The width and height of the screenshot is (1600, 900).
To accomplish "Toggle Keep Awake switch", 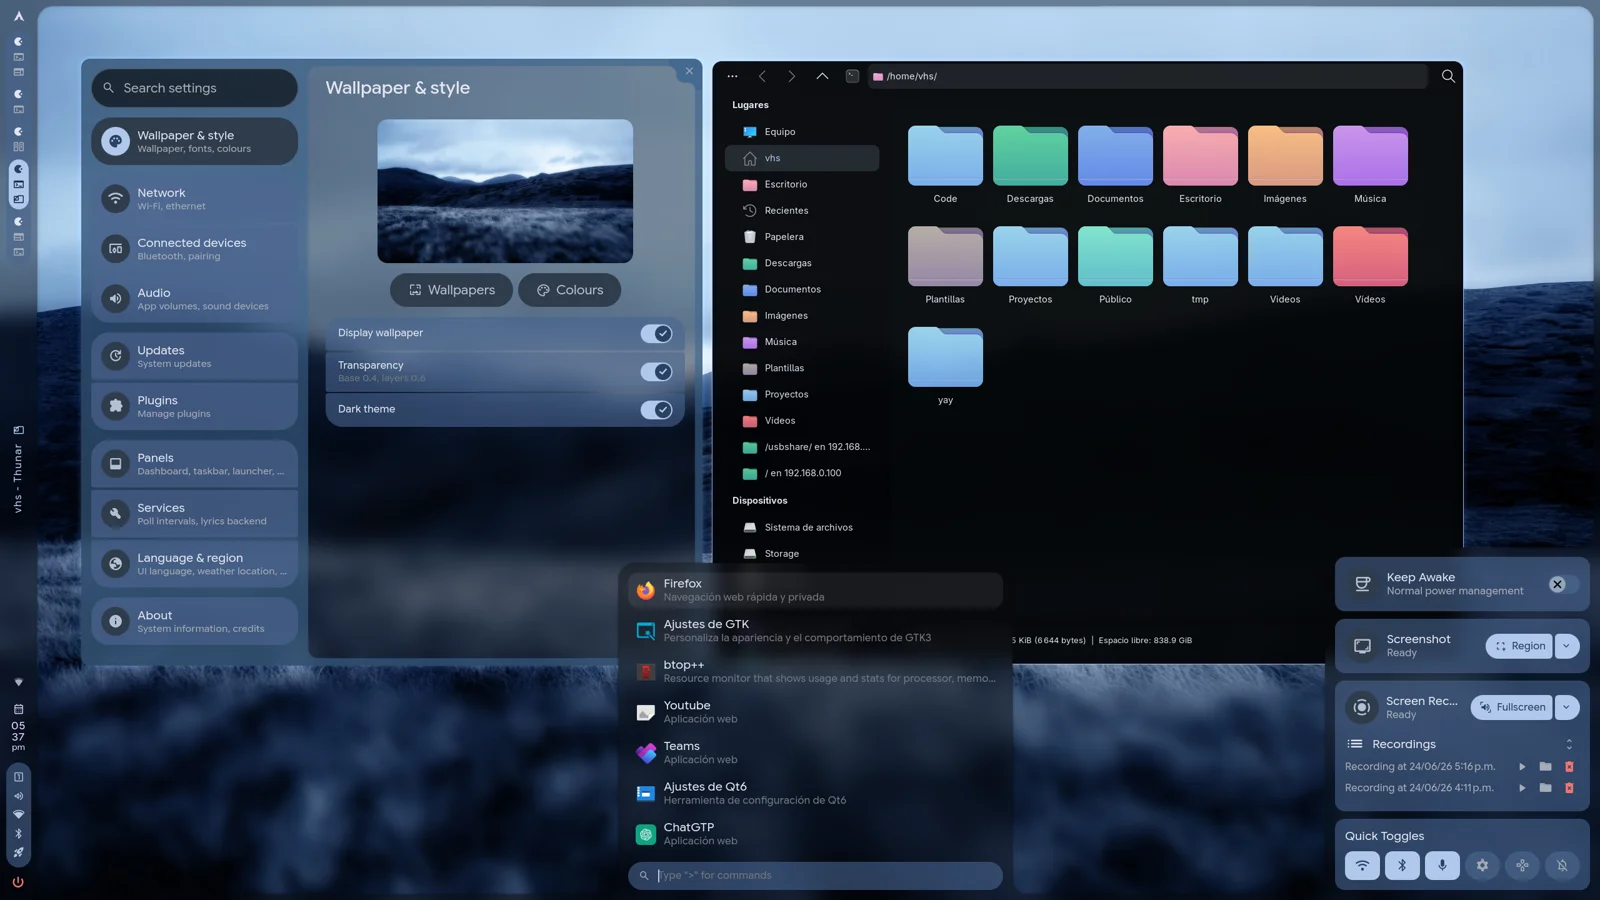I will pos(1563,584).
